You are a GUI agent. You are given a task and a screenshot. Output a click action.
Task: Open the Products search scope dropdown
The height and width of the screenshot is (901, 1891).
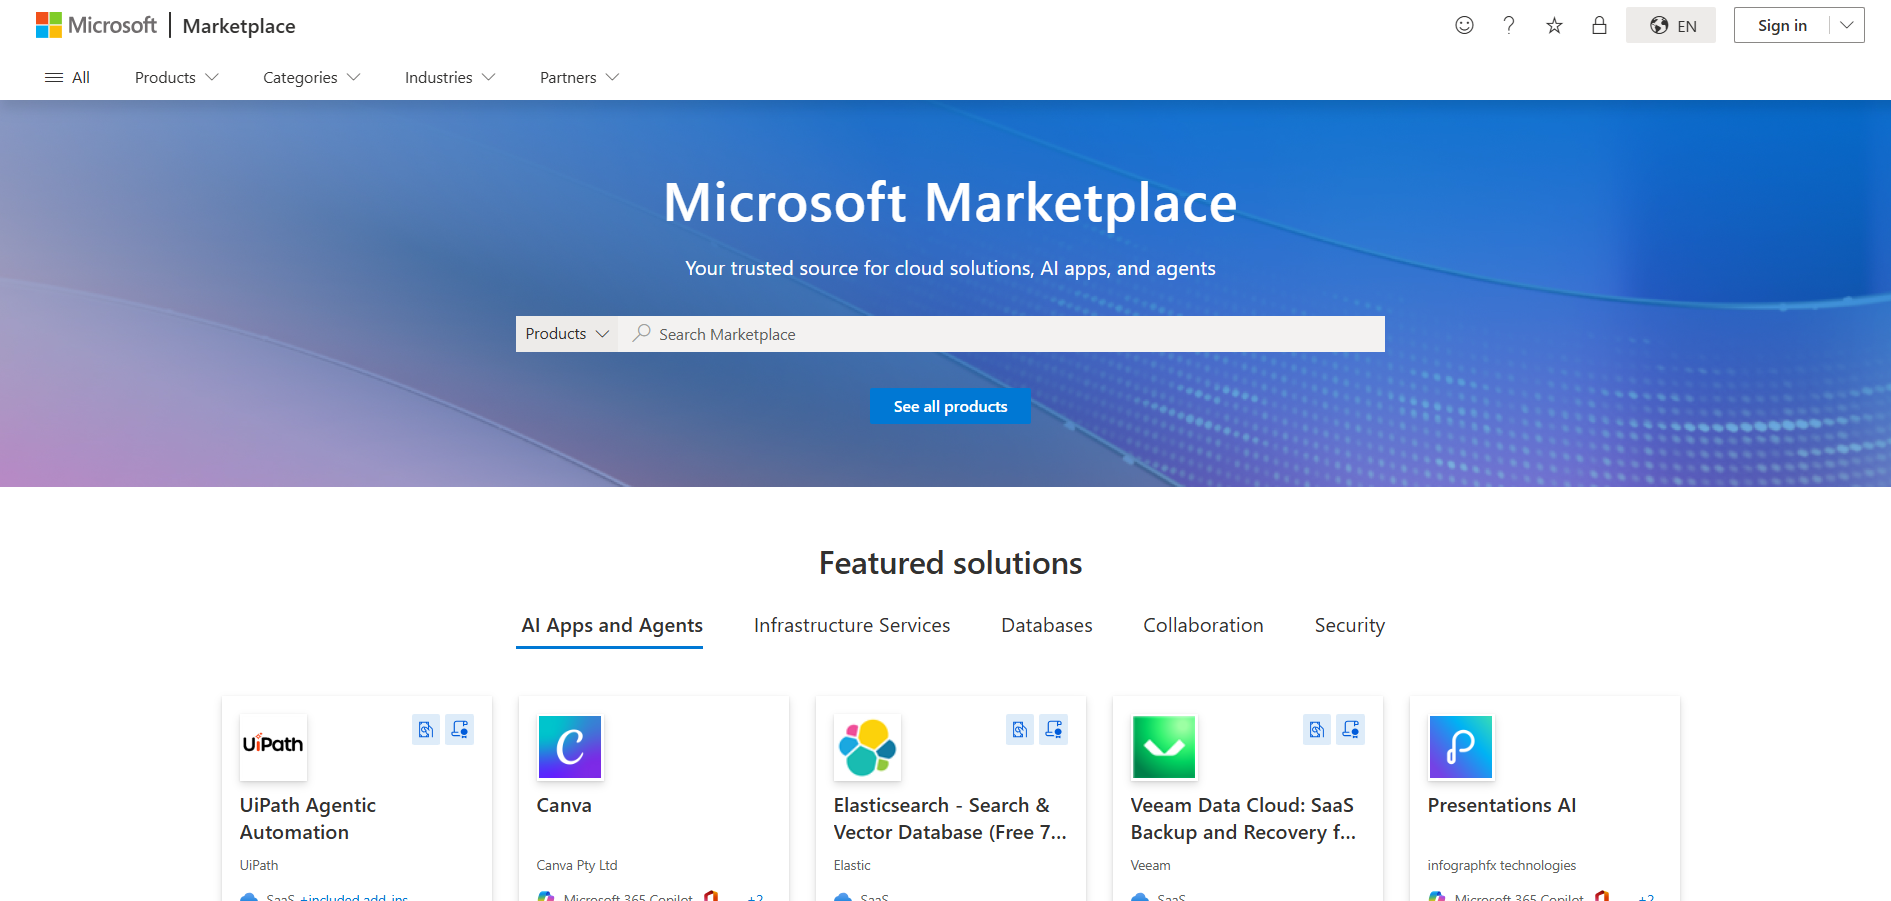pyautogui.click(x=567, y=334)
